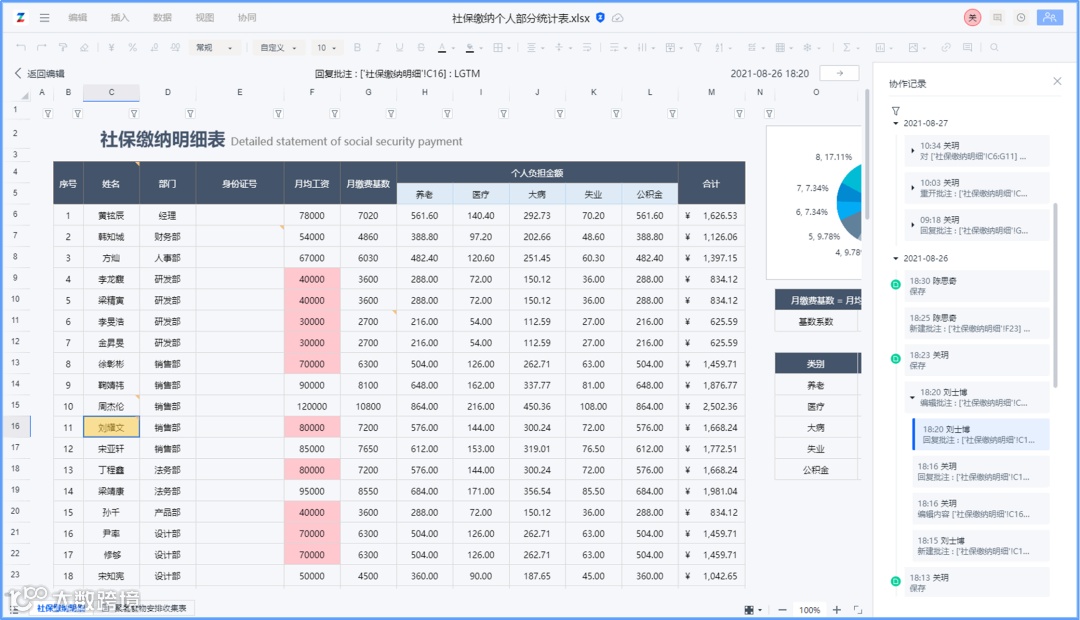Click the fullscreen icon in status bar
The width and height of the screenshot is (1080, 620).
858,610
